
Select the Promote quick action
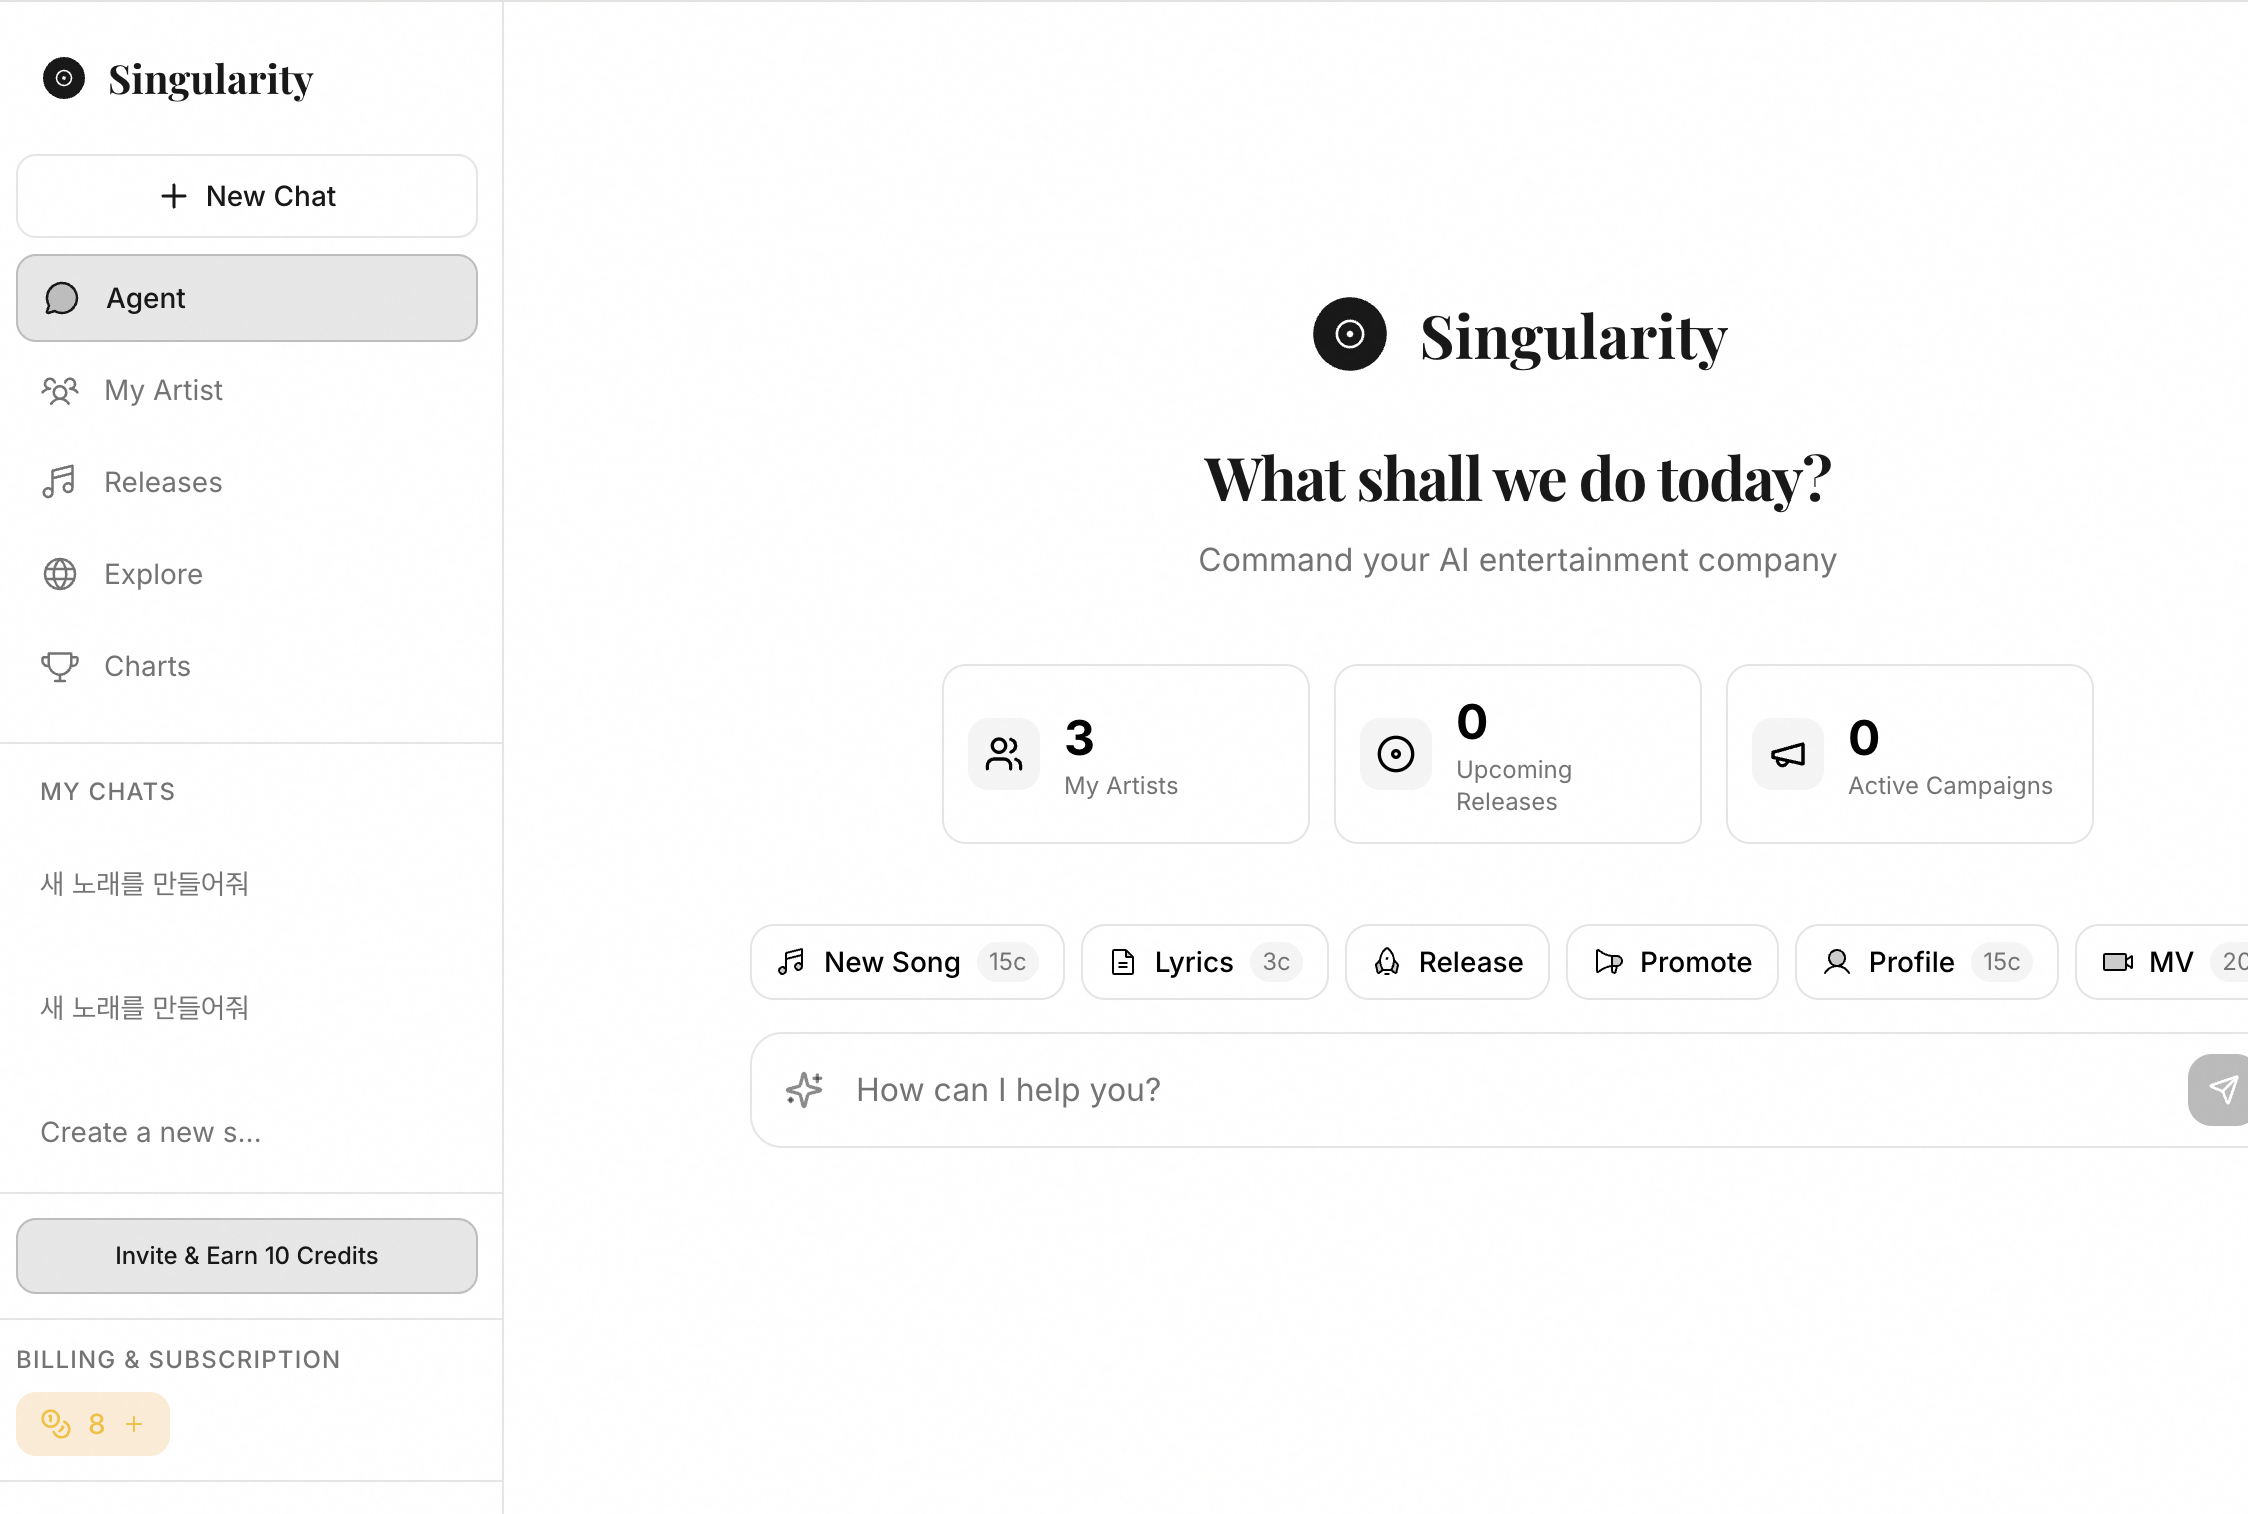point(1671,961)
